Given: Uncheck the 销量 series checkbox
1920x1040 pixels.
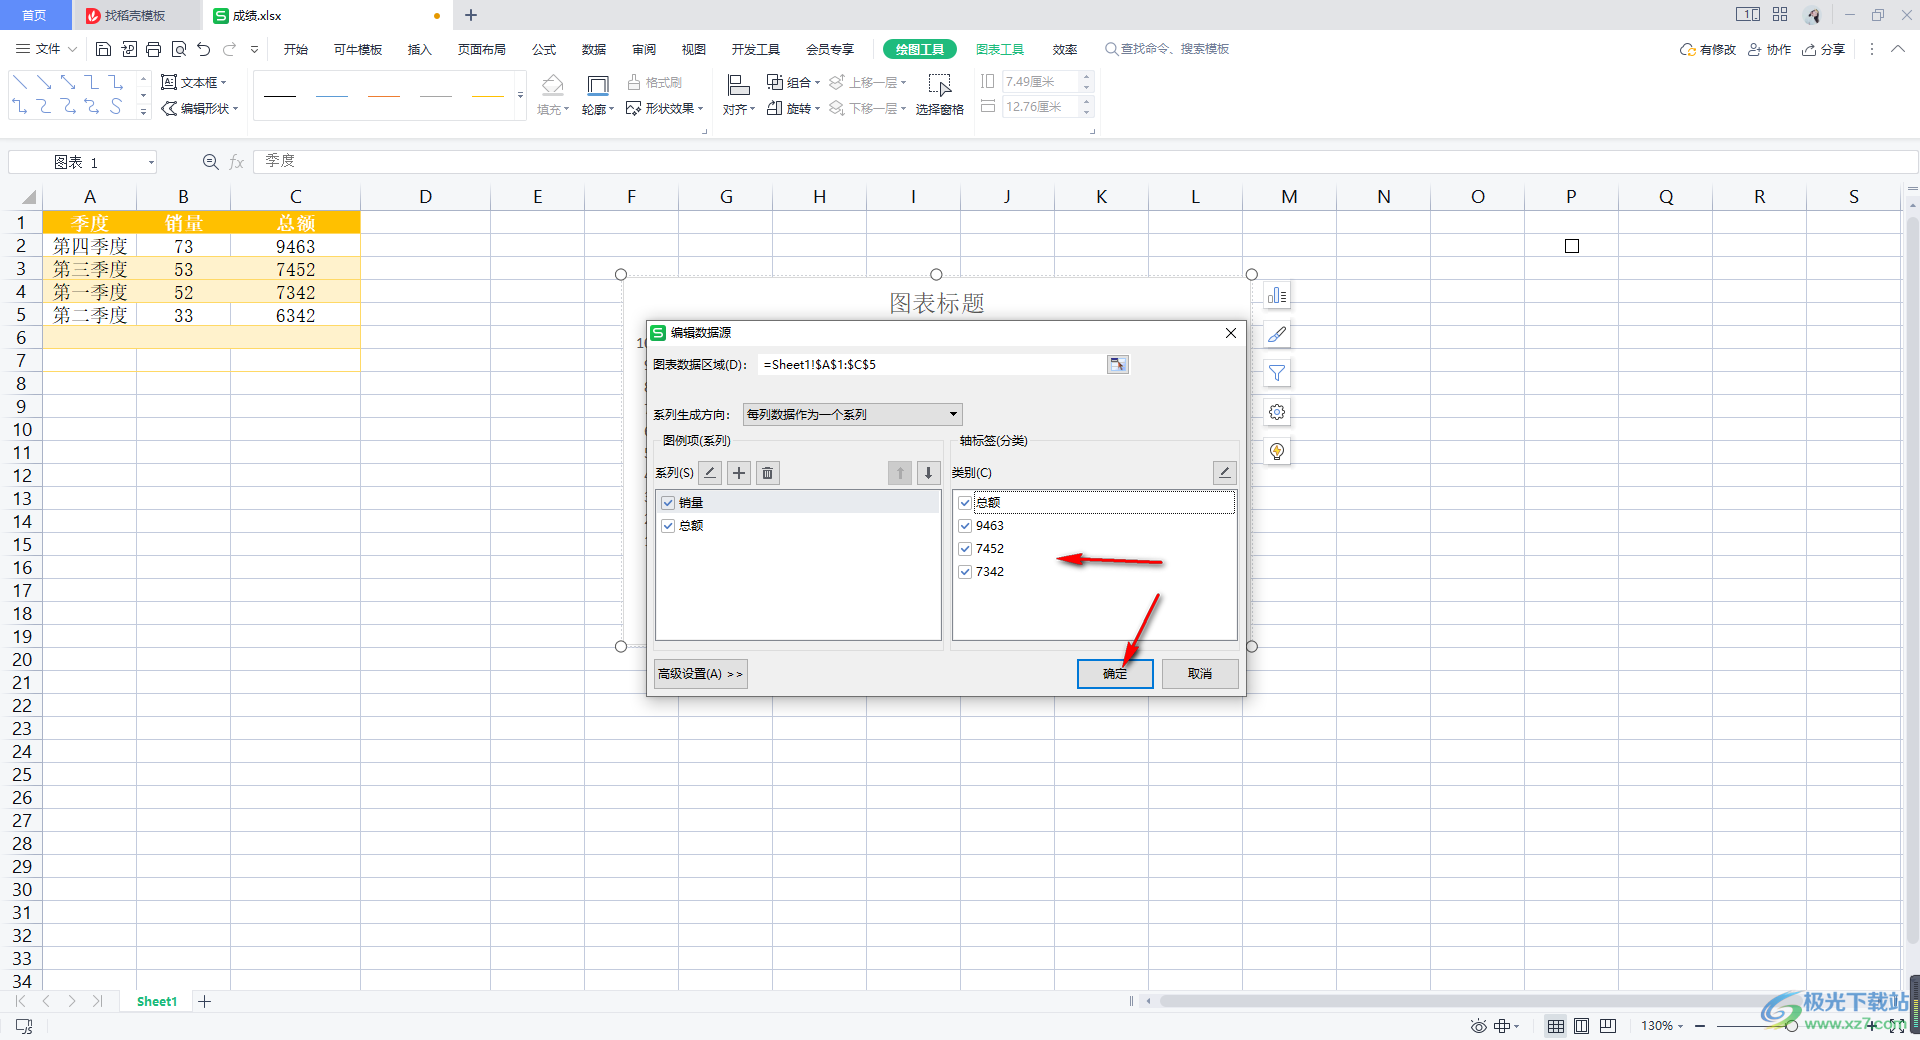Looking at the screenshot, I should click(668, 503).
